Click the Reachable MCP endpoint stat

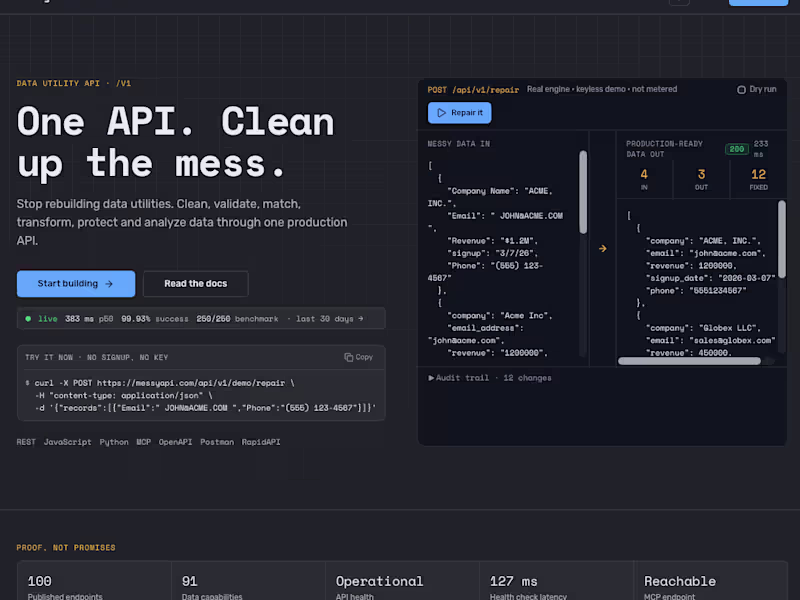tap(712, 582)
